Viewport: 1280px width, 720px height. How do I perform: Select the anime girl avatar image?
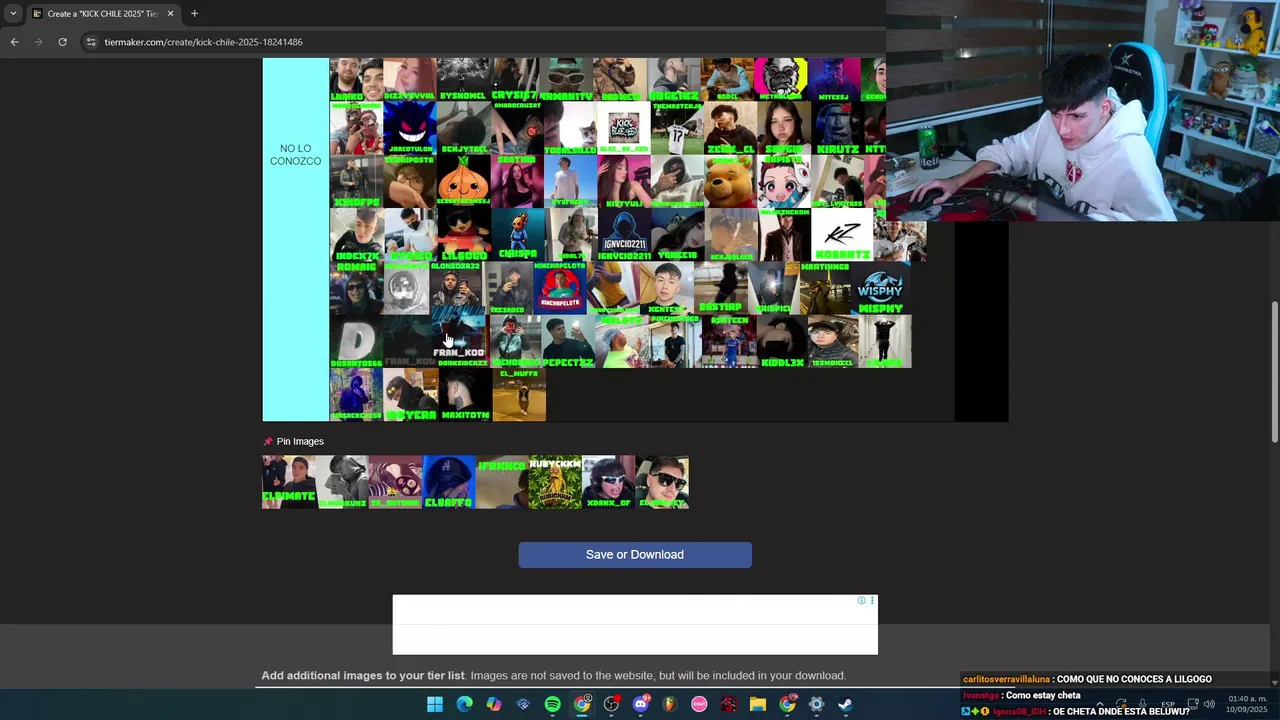(783, 182)
